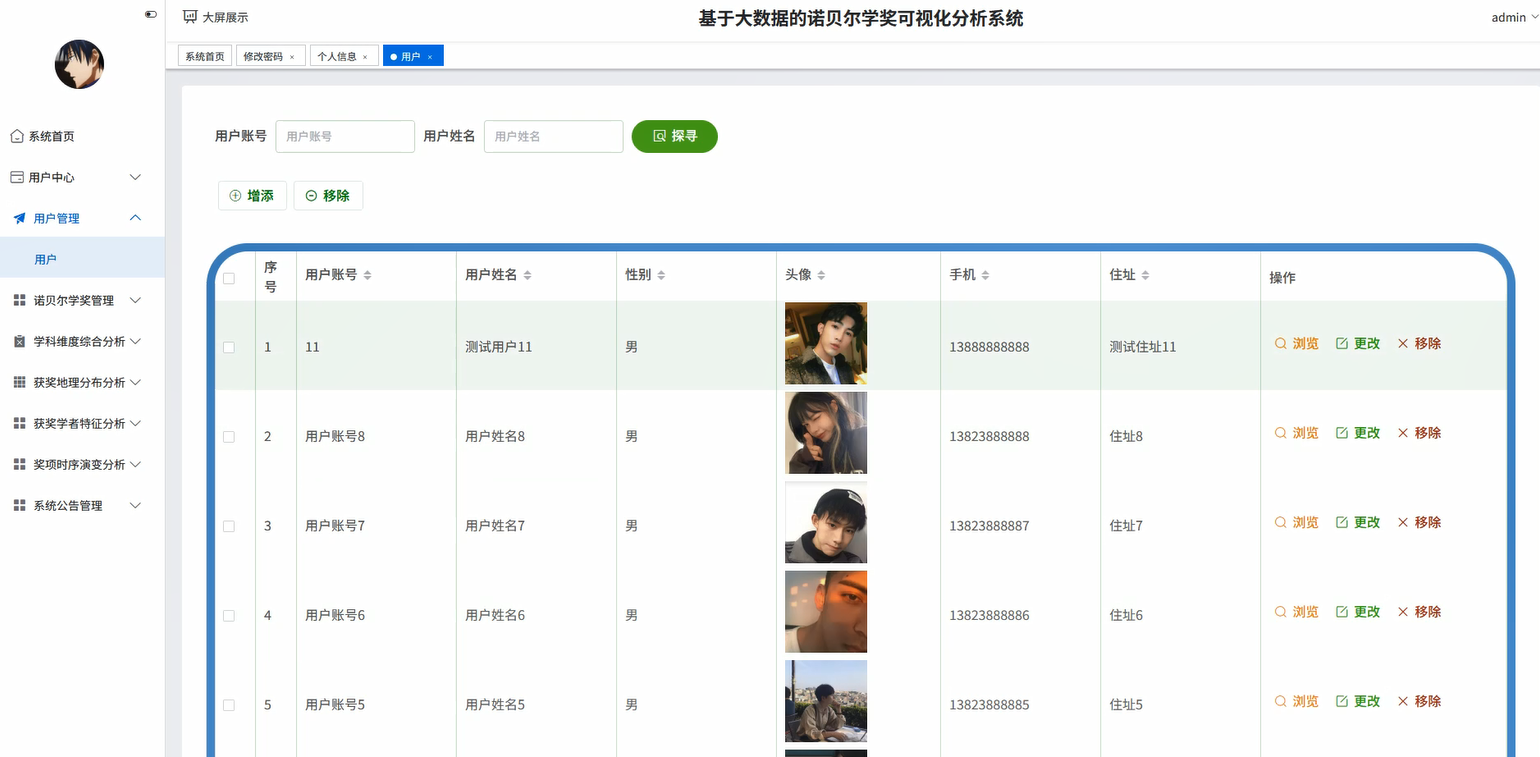Click the 增添 add button
Image resolution: width=1540 pixels, height=757 pixels.
(252, 196)
